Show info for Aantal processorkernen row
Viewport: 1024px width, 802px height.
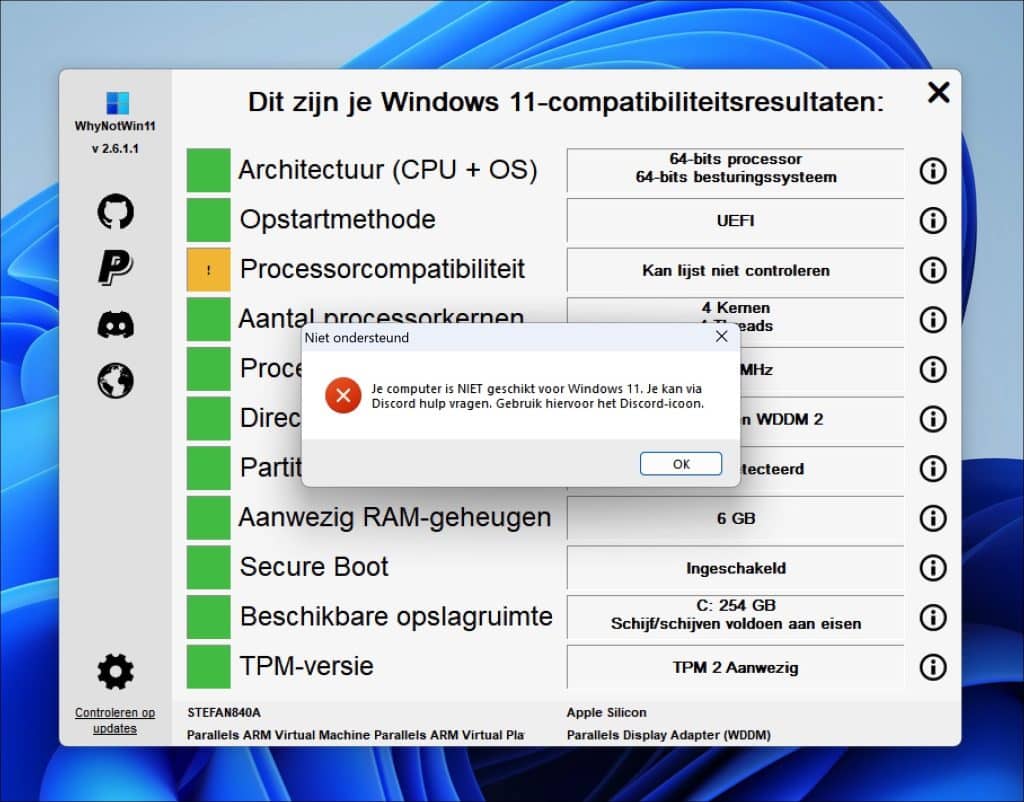click(933, 319)
